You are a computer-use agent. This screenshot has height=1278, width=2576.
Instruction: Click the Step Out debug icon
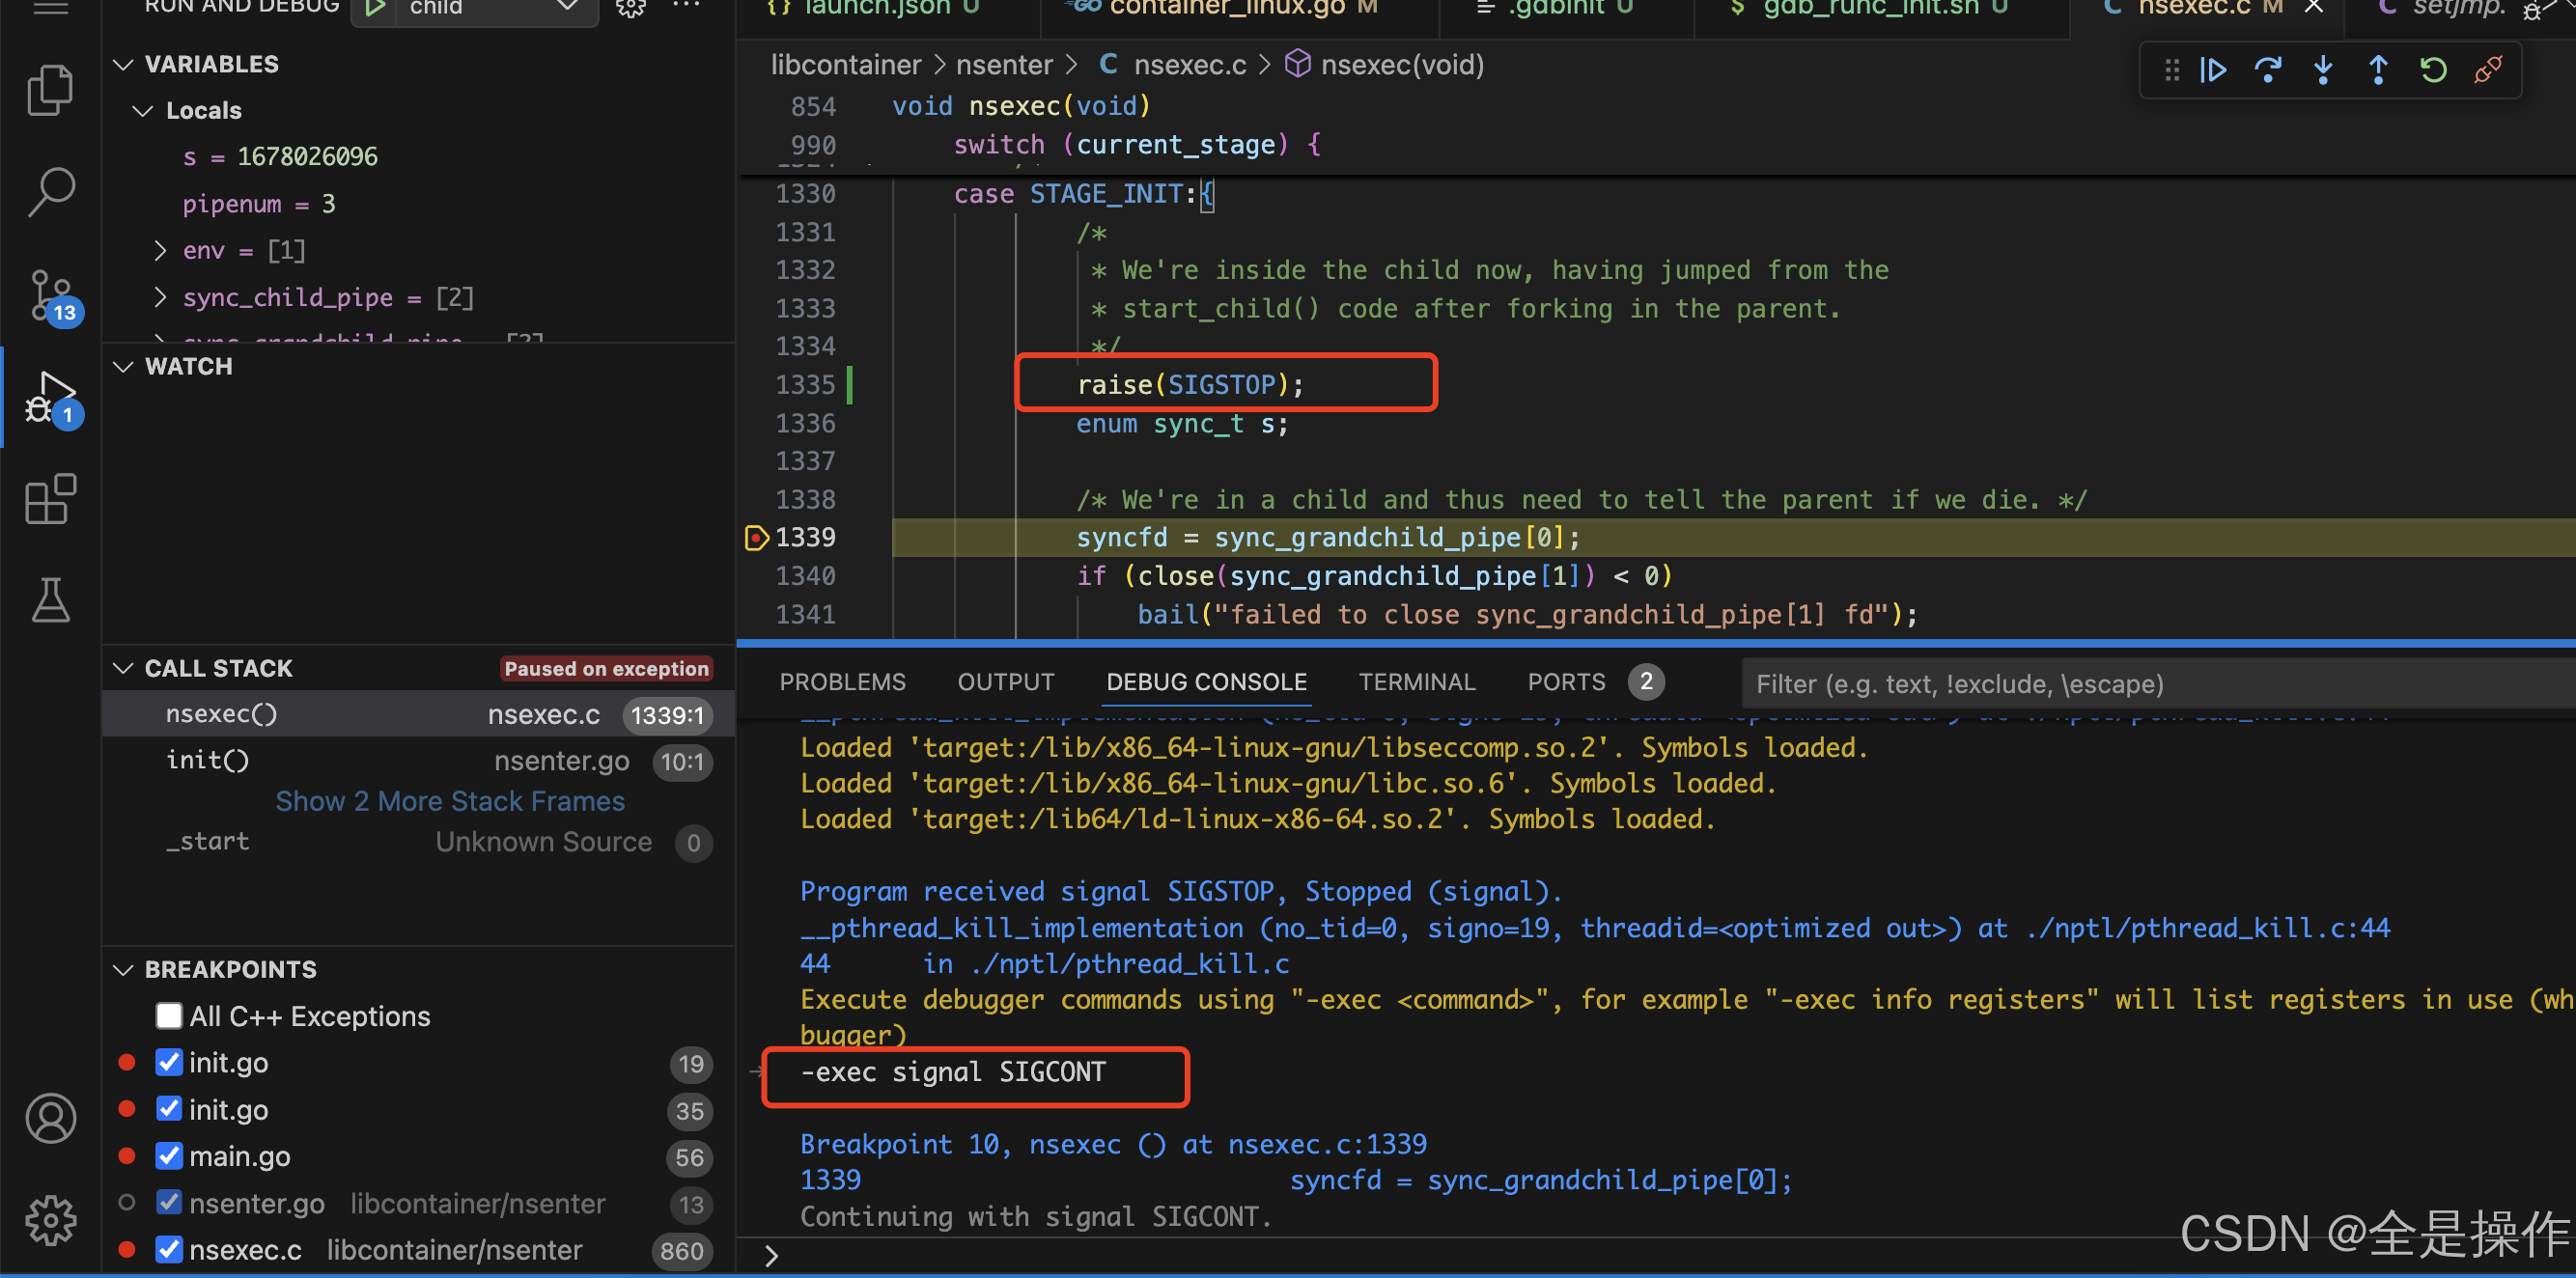coord(2378,70)
